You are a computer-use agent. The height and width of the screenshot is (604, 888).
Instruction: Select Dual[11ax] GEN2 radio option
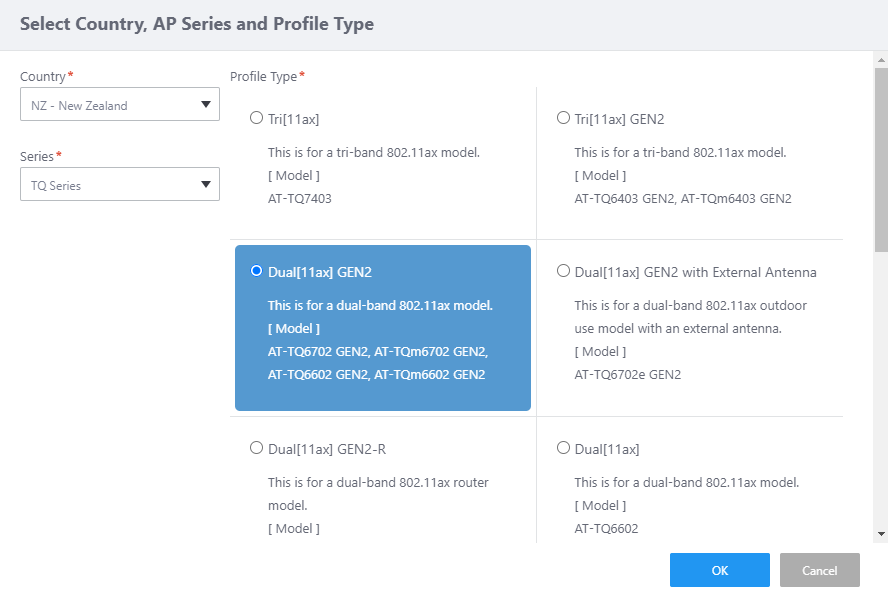pos(257,271)
